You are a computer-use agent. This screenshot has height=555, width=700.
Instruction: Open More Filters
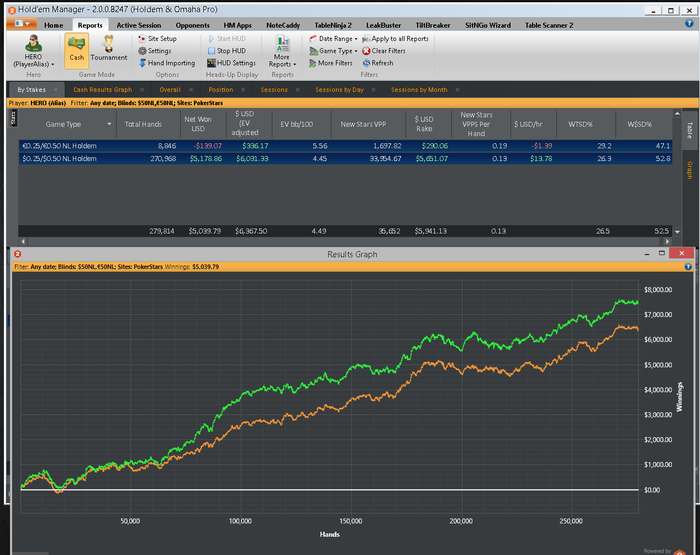335,63
